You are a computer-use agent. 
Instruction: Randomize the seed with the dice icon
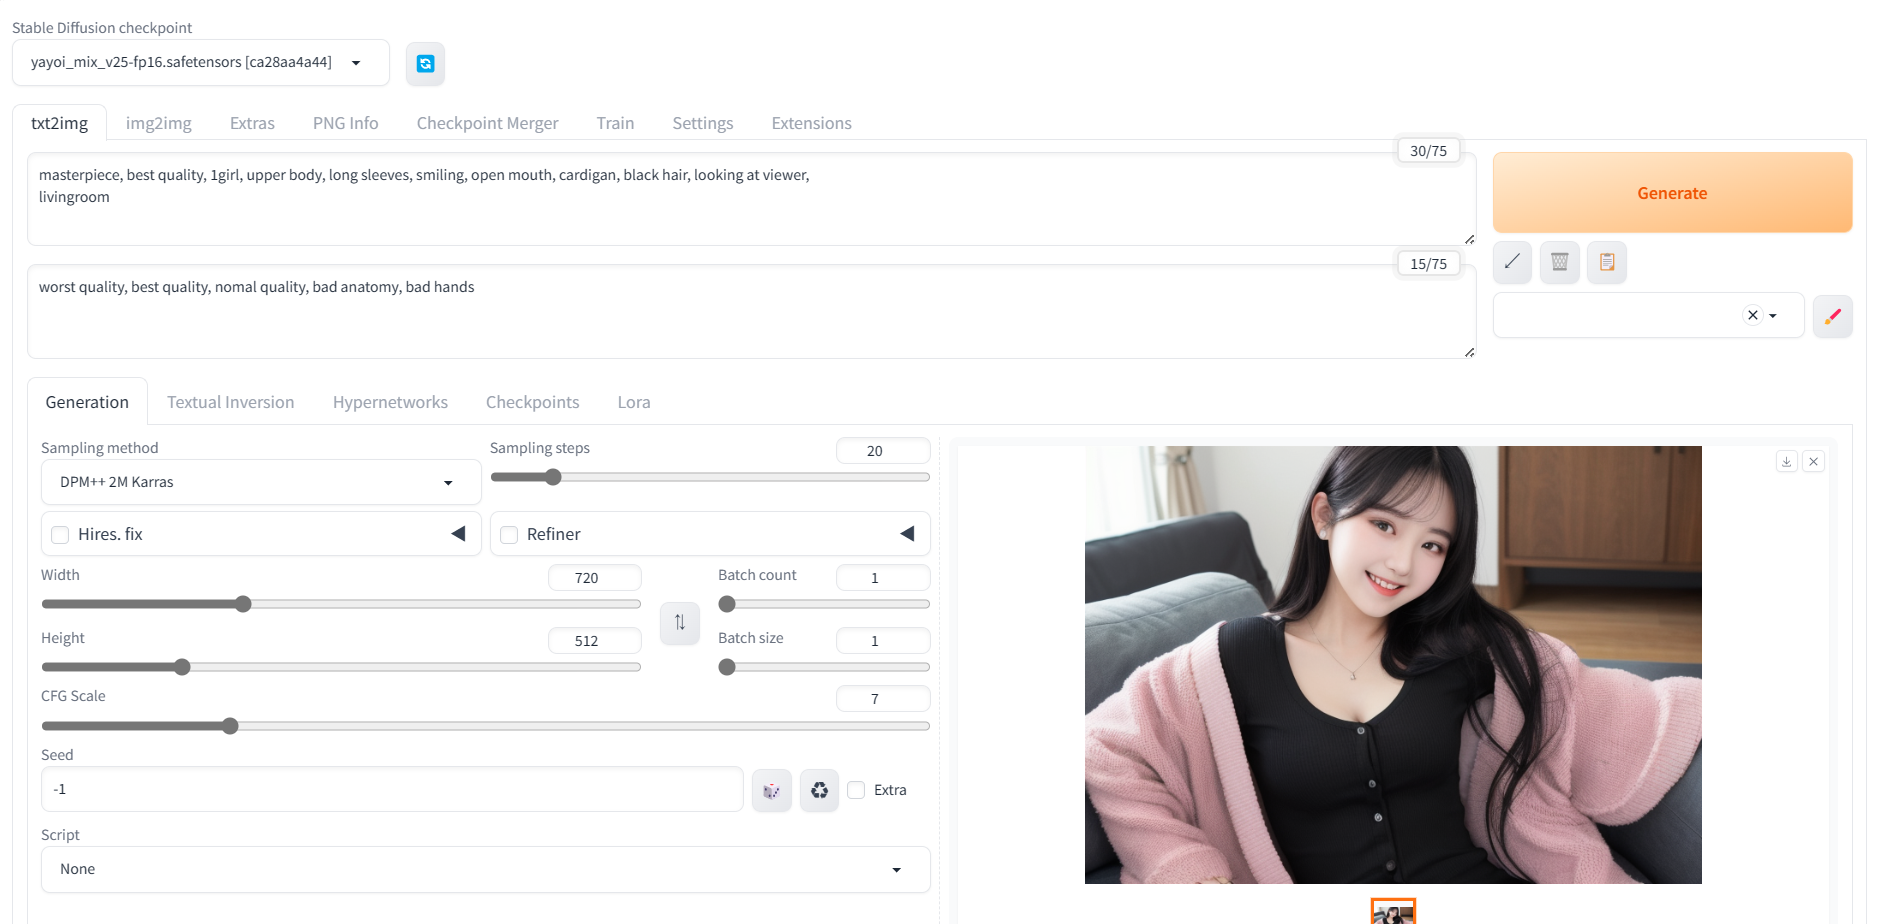771,790
